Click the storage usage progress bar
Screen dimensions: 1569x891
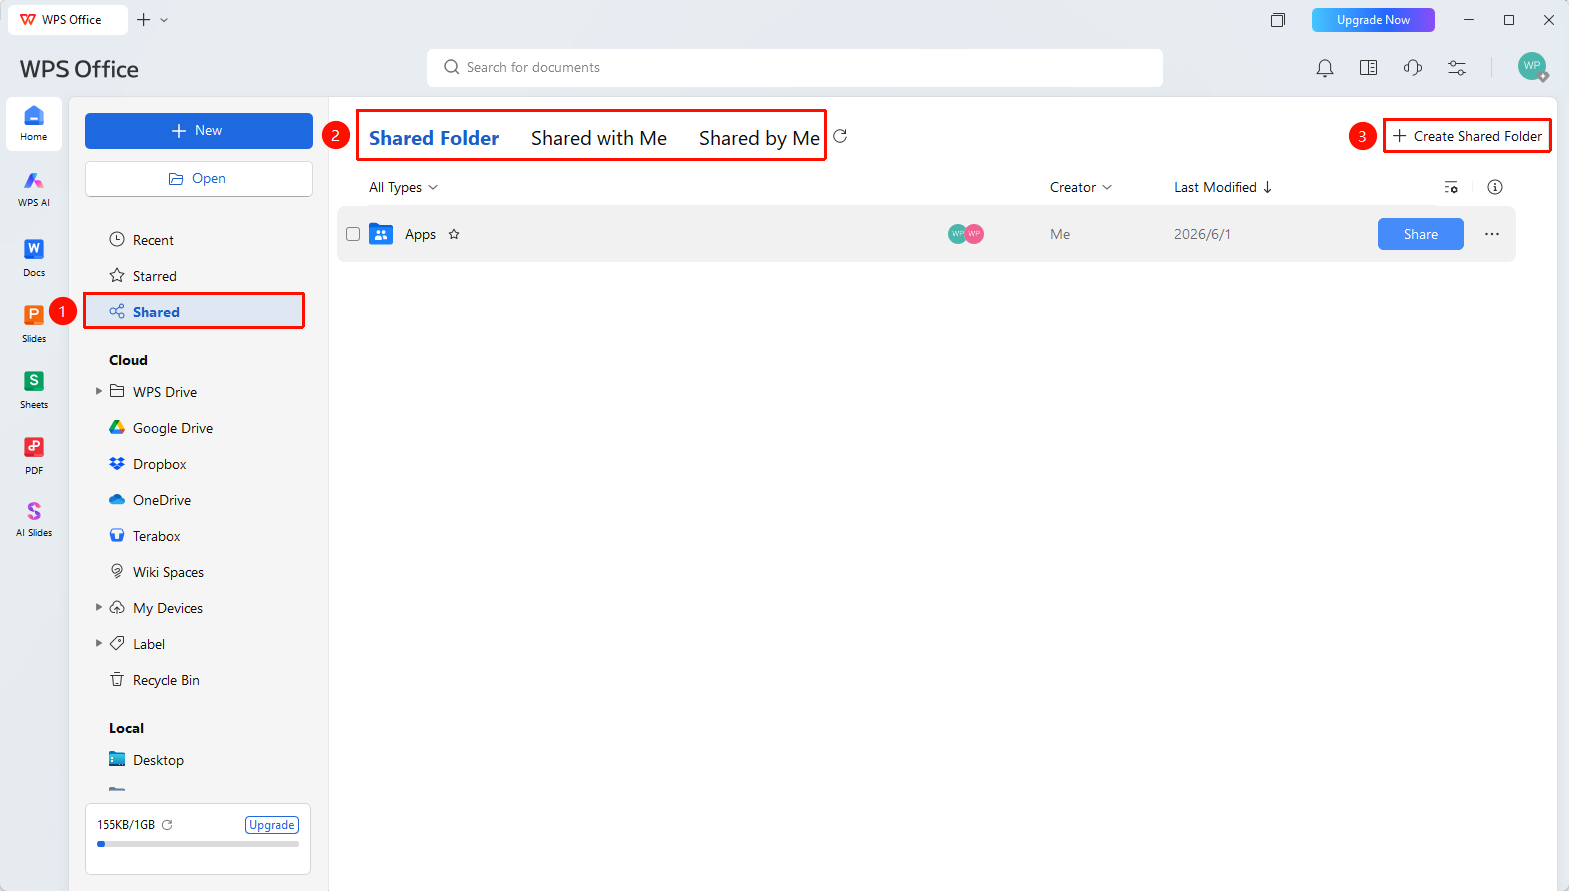click(198, 844)
